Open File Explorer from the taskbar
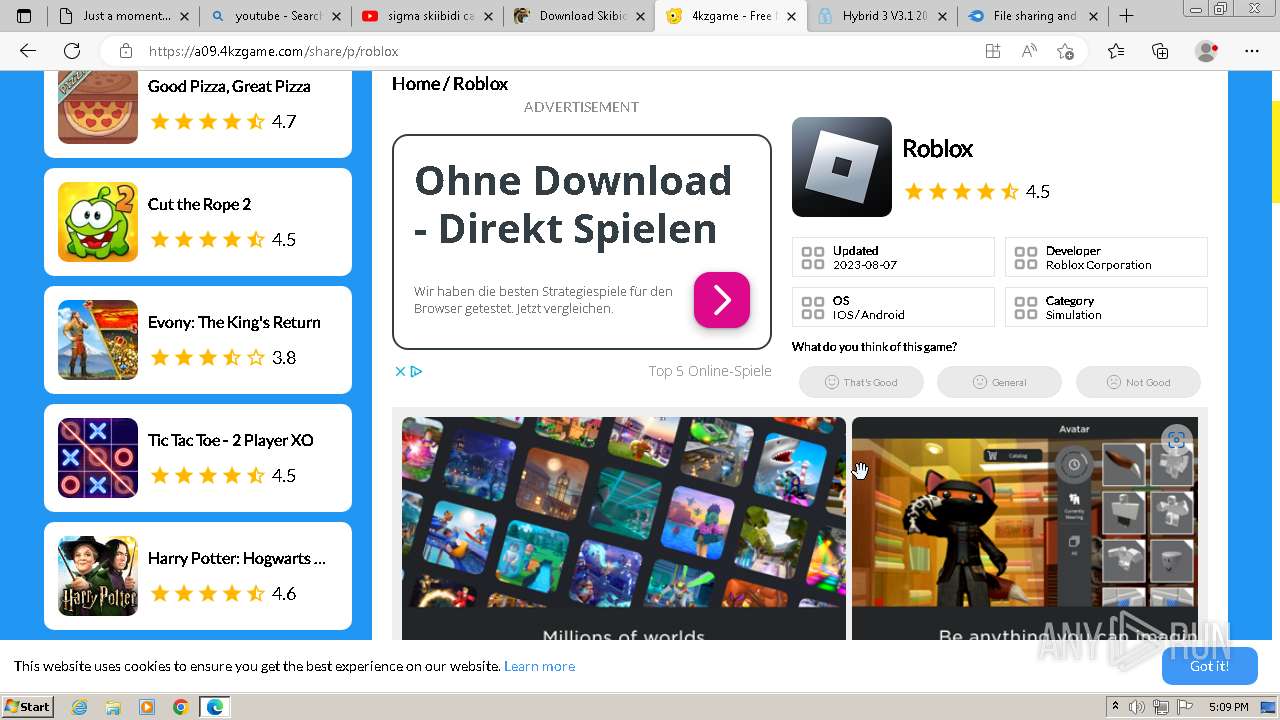This screenshot has width=1280, height=720. 113,707
